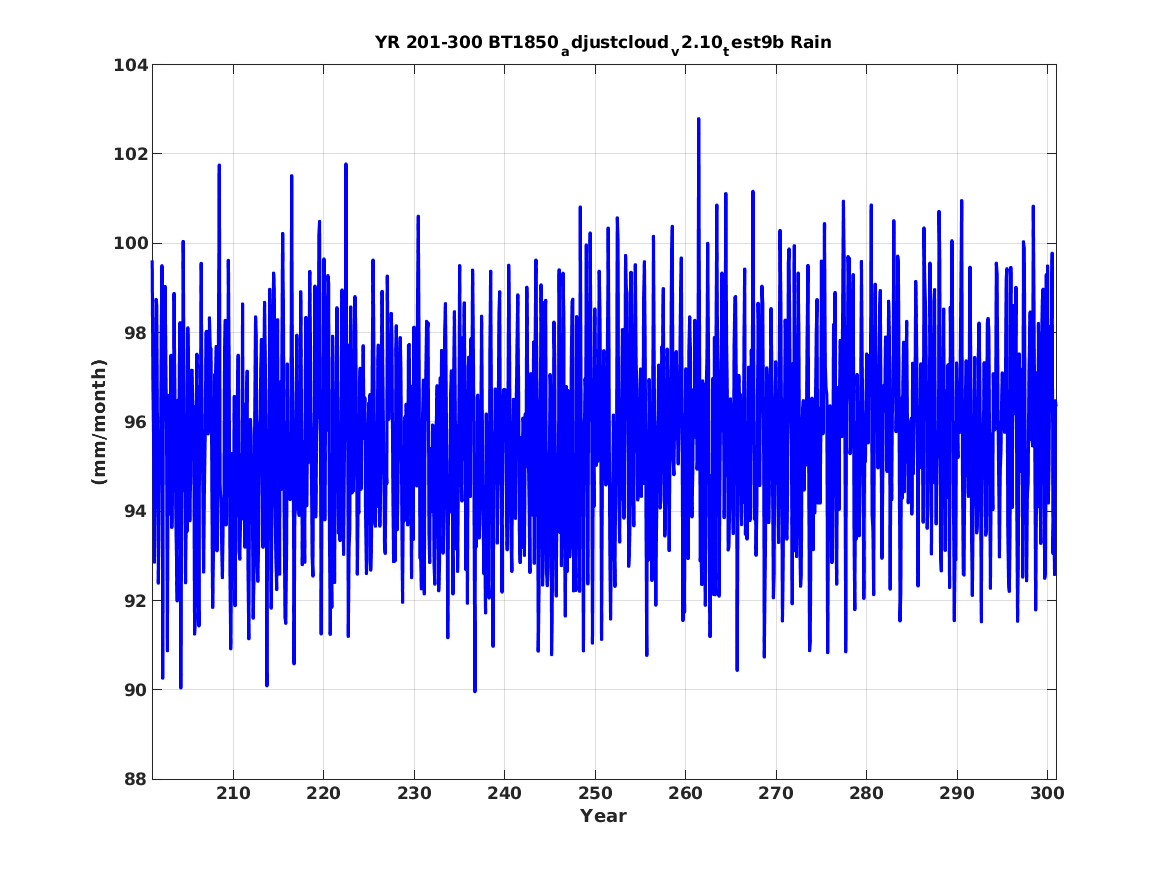
Task: Click y-axis tick label 102
Action: (130, 154)
